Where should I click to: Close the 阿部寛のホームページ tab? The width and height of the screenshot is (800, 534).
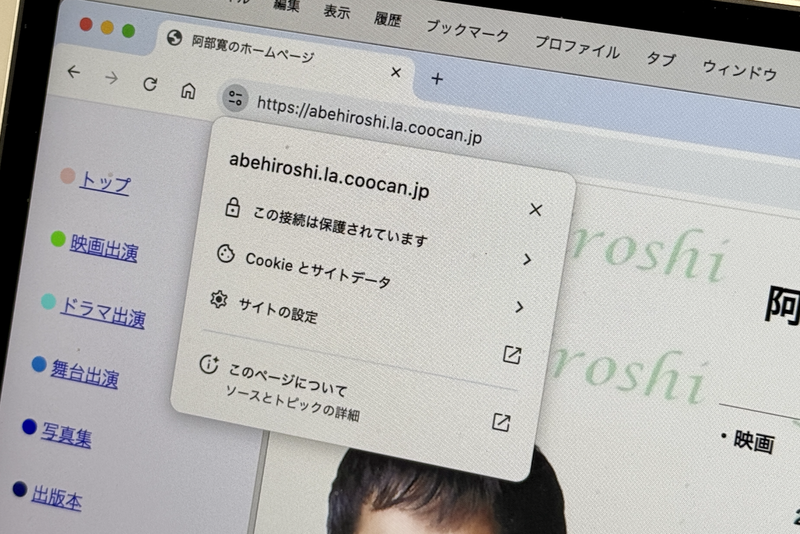(395, 72)
